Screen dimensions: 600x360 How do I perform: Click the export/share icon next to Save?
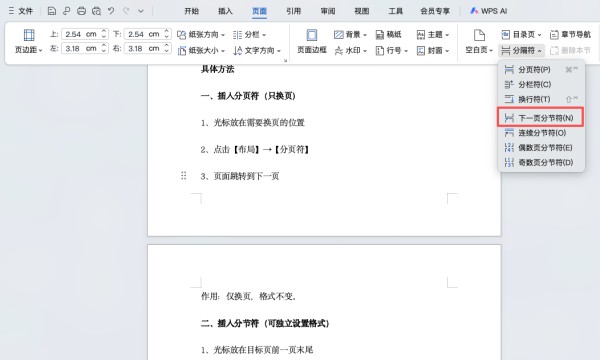click(x=66, y=11)
